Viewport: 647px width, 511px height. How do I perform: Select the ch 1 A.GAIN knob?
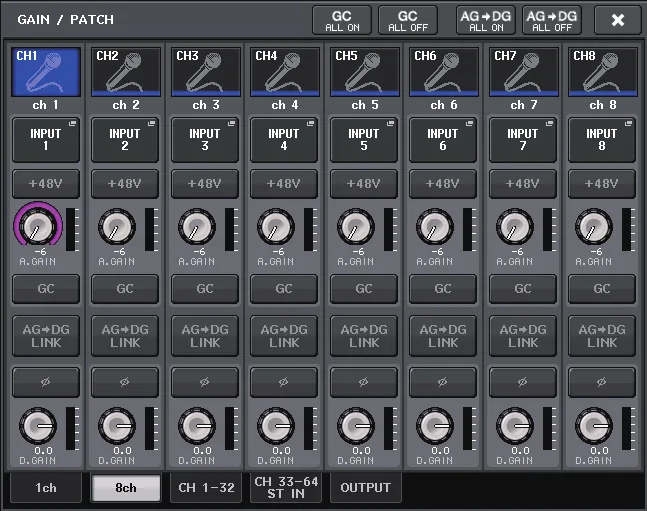(x=38, y=226)
